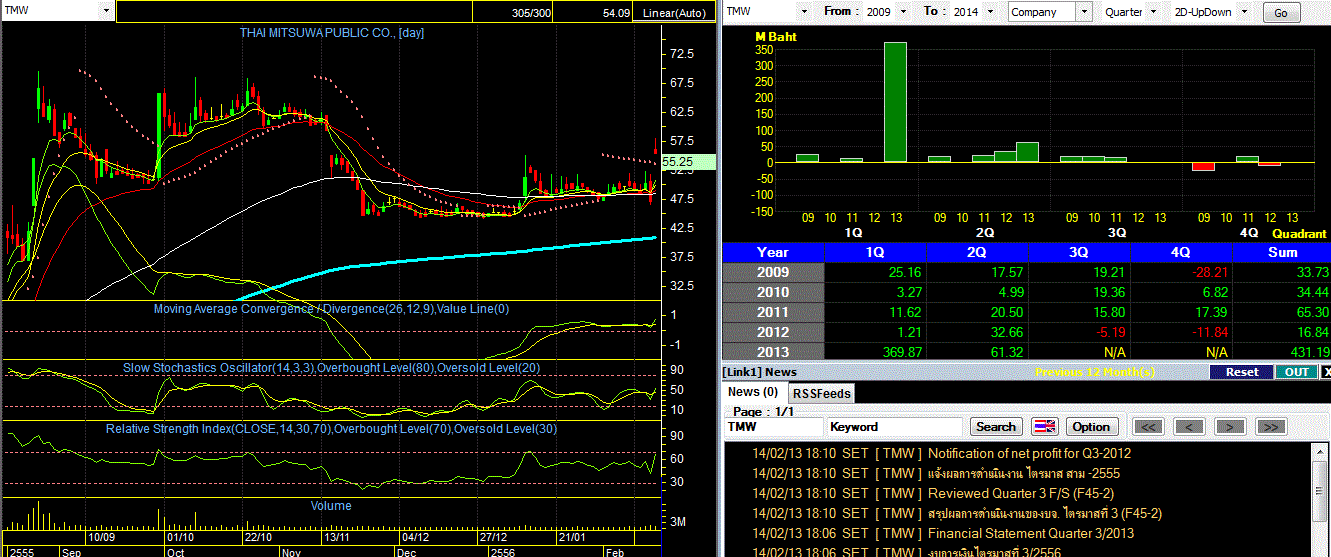Viewport: 1331px width, 557px height.
Task: Click the Keyword search field
Action: point(895,427)
